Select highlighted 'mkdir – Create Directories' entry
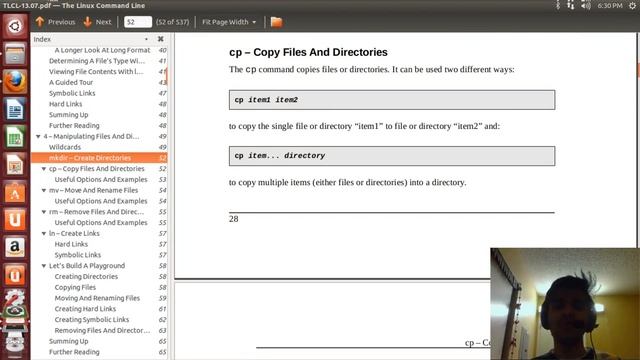The width and height of the screenshot is (640, 360). (99, 158)
